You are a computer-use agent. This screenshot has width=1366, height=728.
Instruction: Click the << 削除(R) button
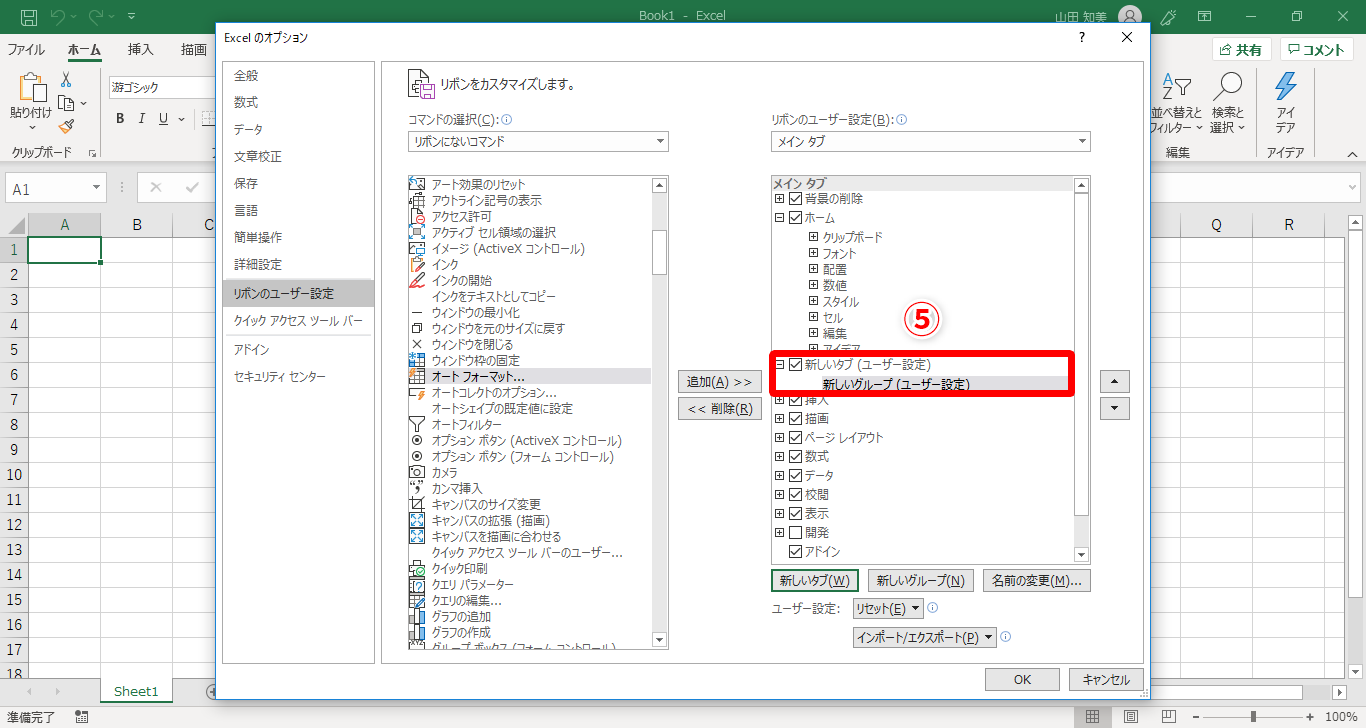pos(719,409)
